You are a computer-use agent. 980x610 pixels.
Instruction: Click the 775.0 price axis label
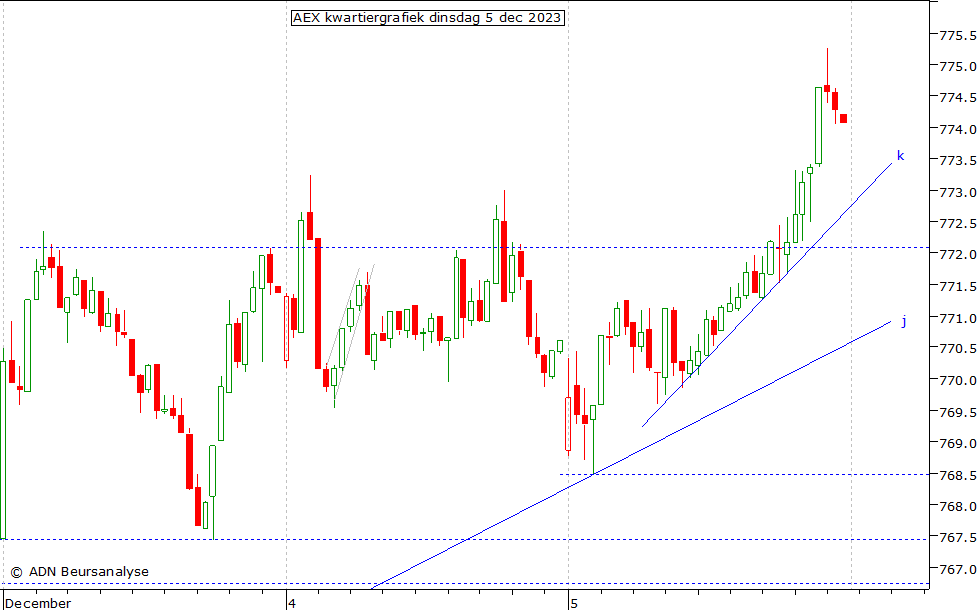(958, 66)
